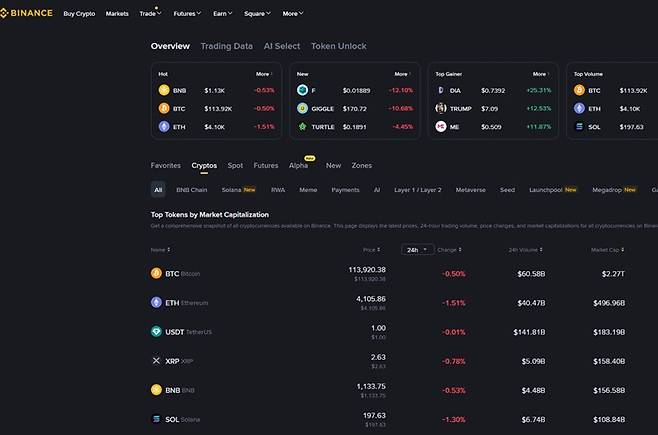The width and height of the screenshot is (658, 435).
Task: Click the Solana coin icon in table
Action: tap(156, 418)
